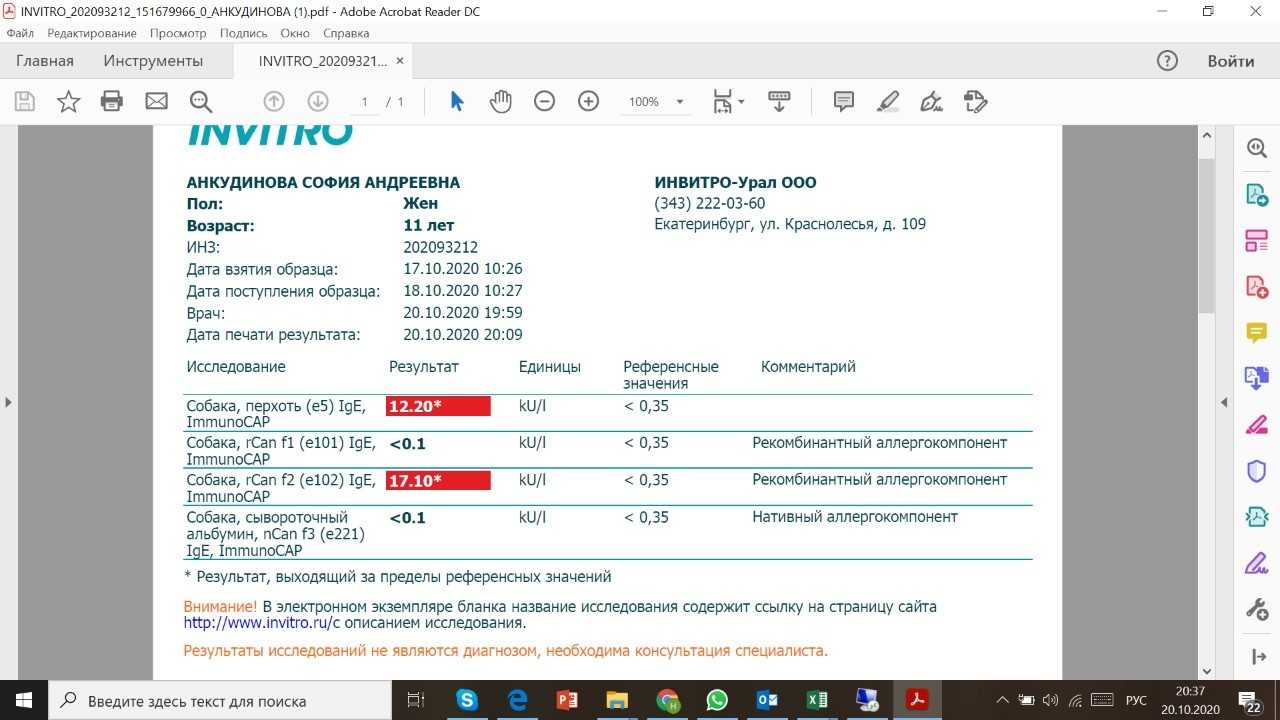The height and width of the screenshot is (720, 1280).
Task: Open Export PDF tool in sidebar
Action: click(x=1256, y=195)
